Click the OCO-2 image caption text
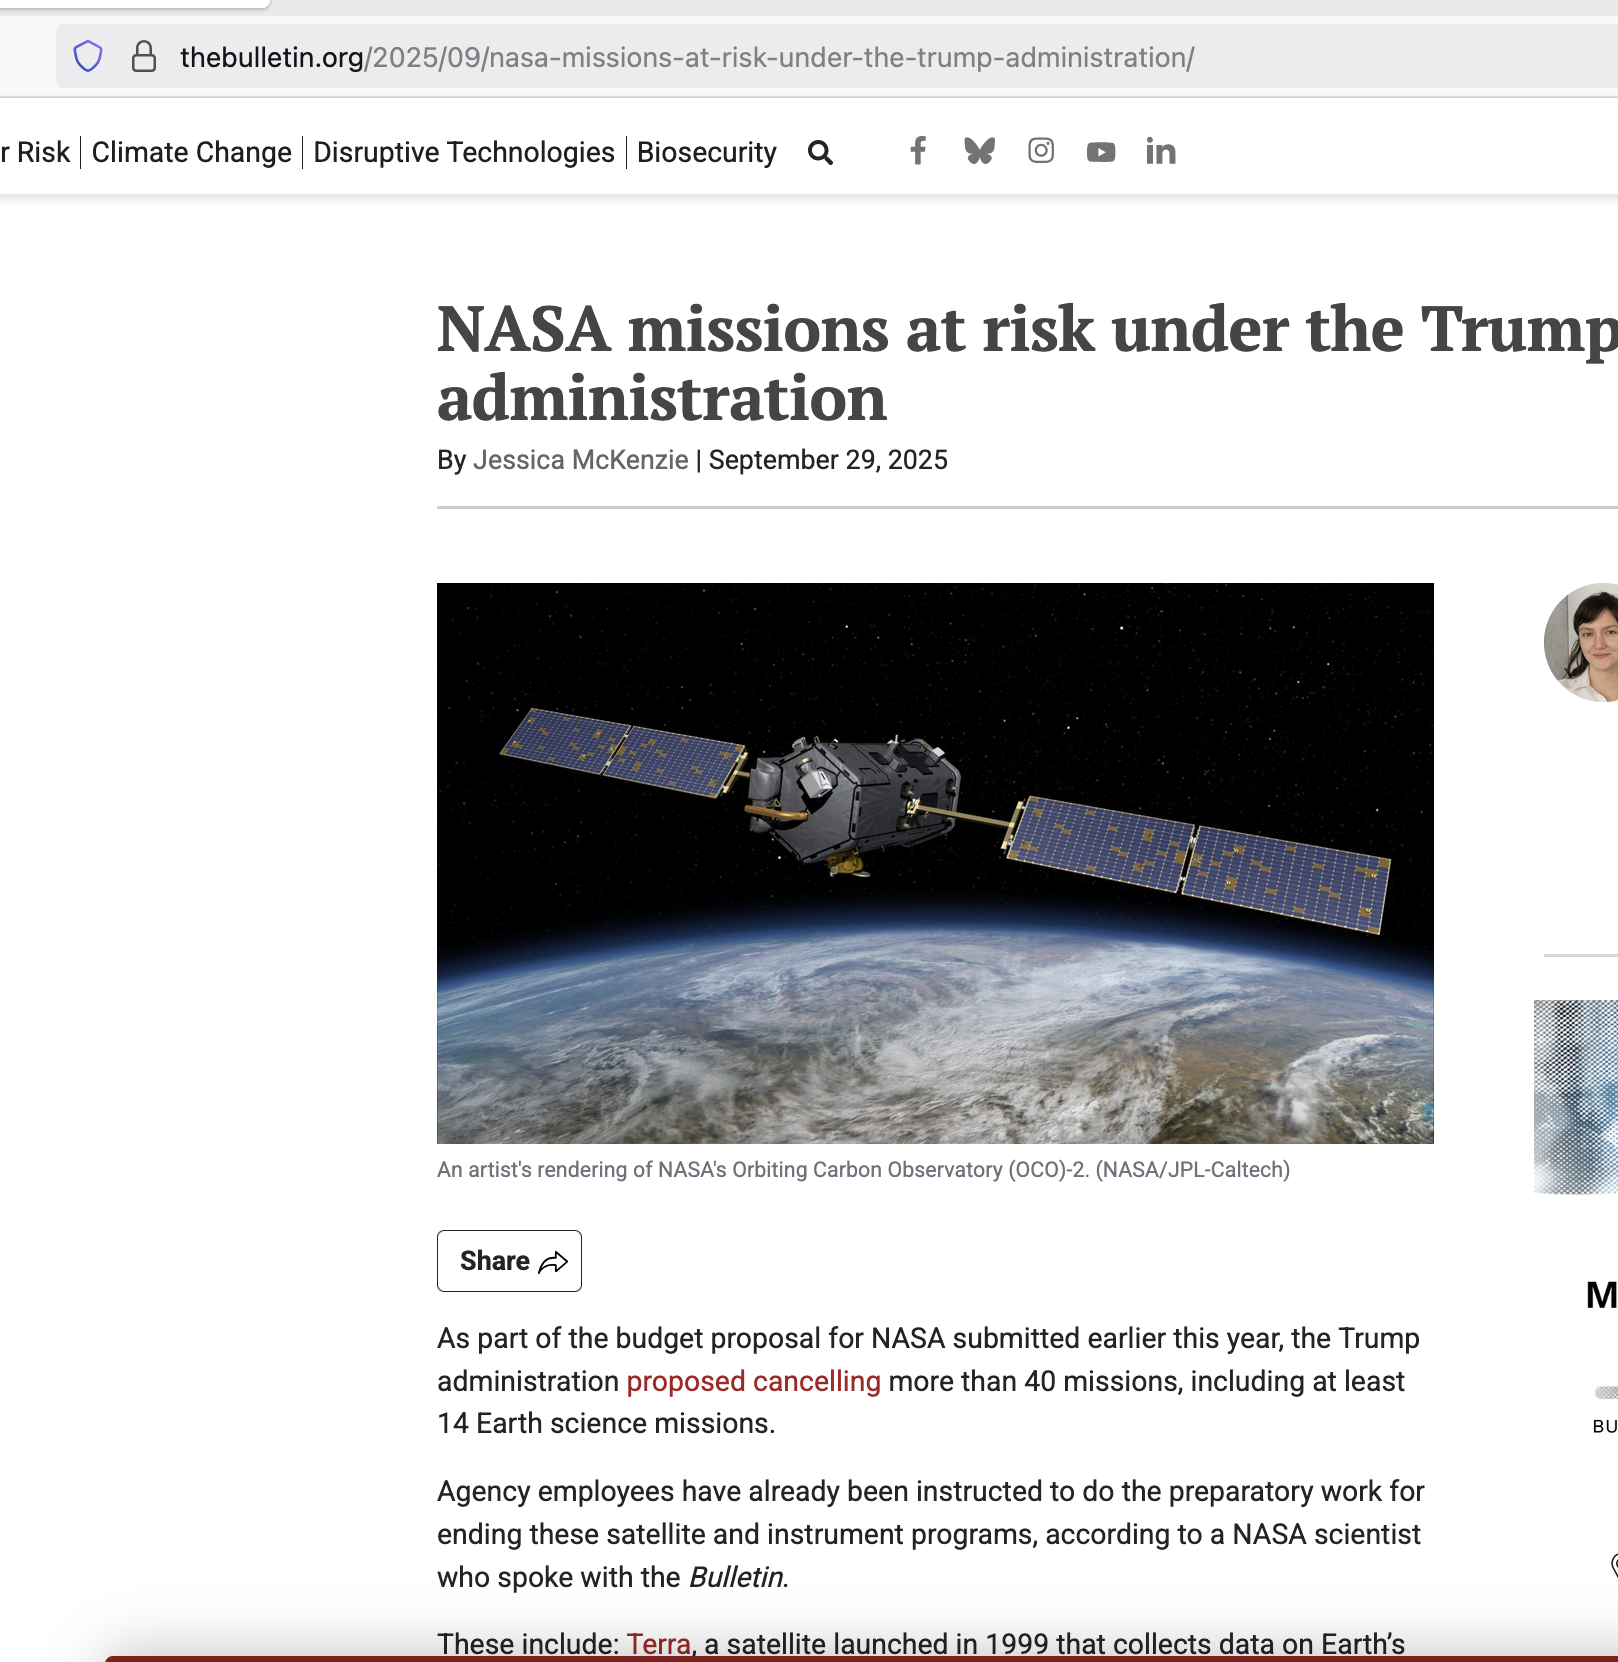1618x1662 pixels. (x=864, y=1170)
